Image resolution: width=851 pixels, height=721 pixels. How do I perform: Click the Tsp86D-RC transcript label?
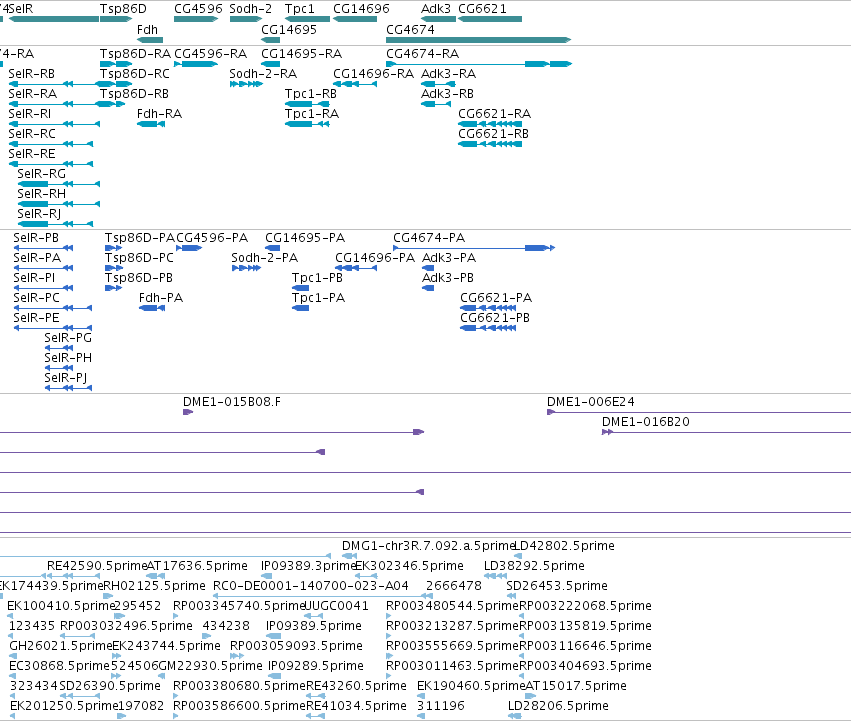click(x=135, y=74)
